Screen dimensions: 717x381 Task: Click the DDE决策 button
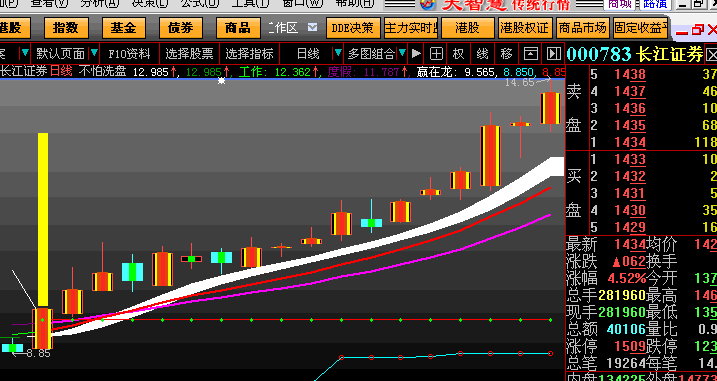pyautogui.click(x=353, y=28)
